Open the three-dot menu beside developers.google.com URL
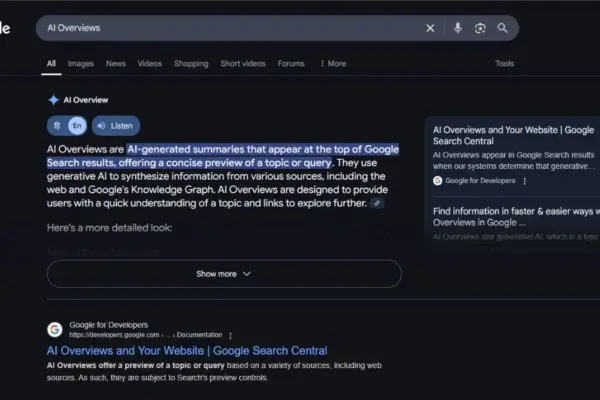The image size is (600, 400). (230, 336)
